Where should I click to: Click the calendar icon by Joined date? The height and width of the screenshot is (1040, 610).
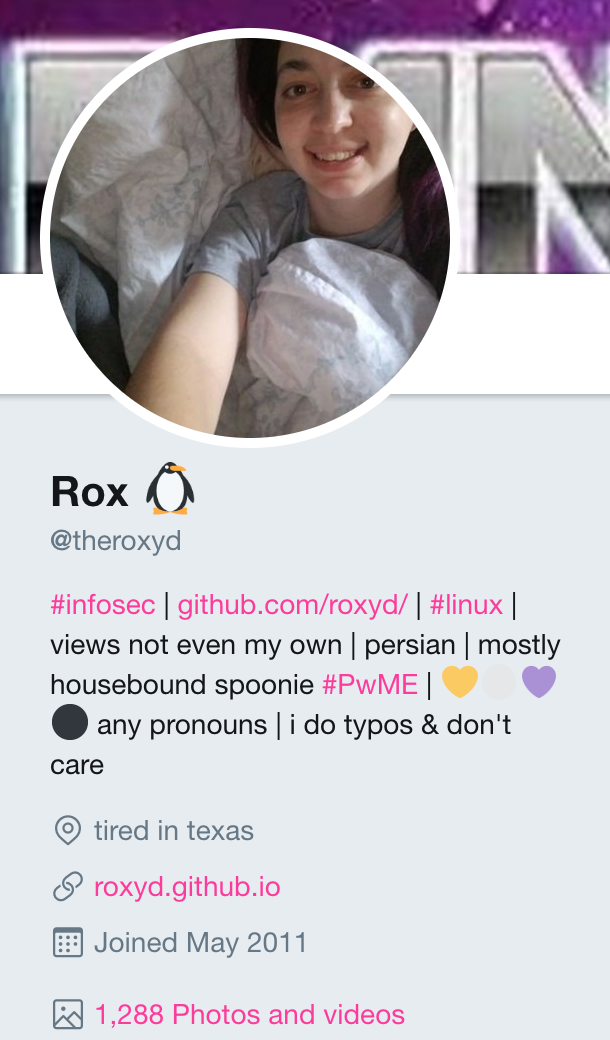click(x=68, y=942)
